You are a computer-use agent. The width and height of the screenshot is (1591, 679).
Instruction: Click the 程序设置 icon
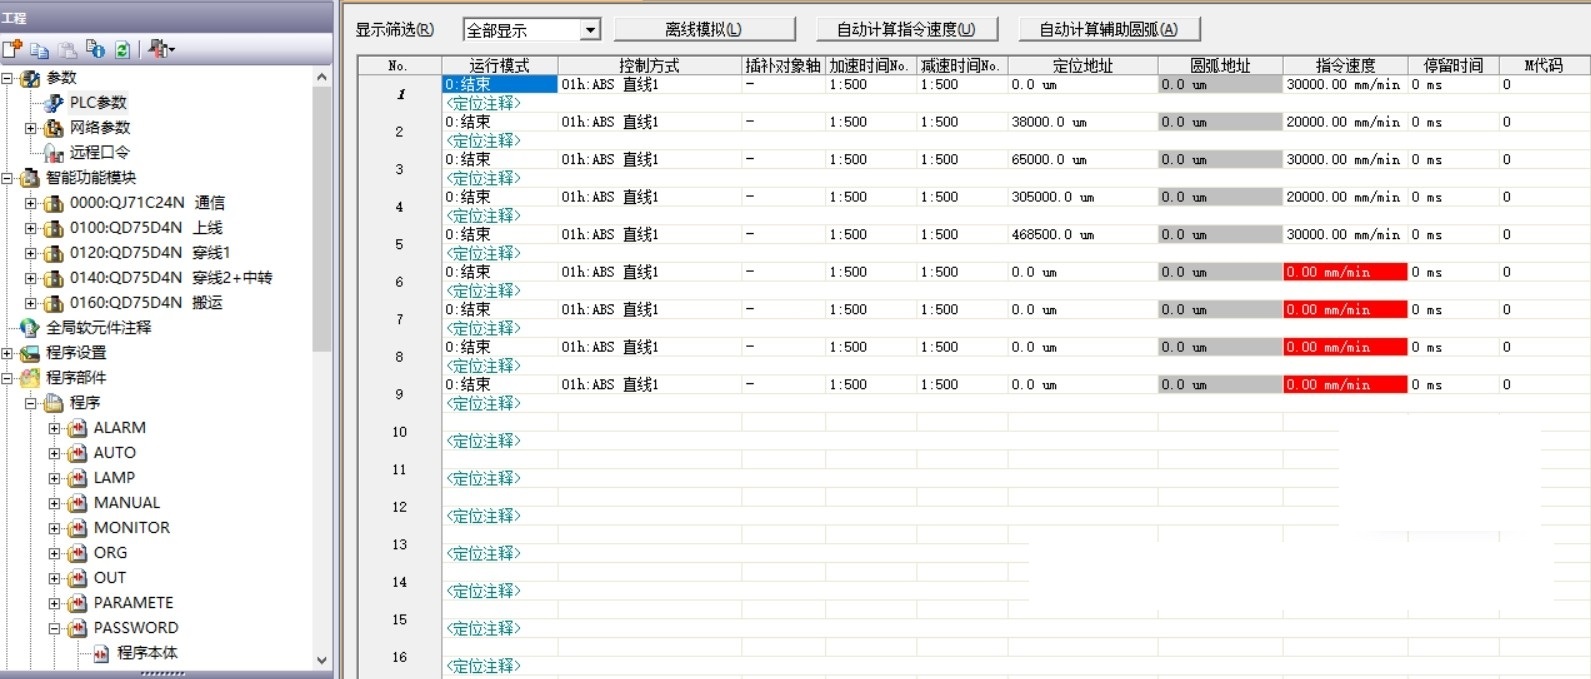pos(31,353)
